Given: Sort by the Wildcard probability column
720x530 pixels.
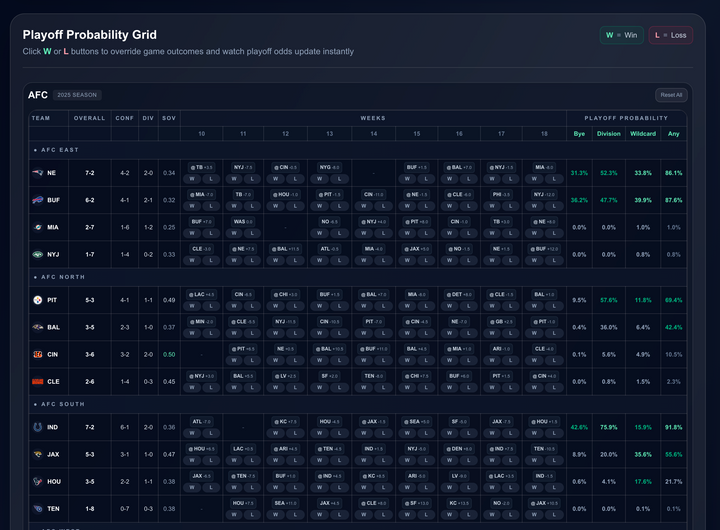Looking at the screenshot, I should pyautogui.click(x=643, y=133).
